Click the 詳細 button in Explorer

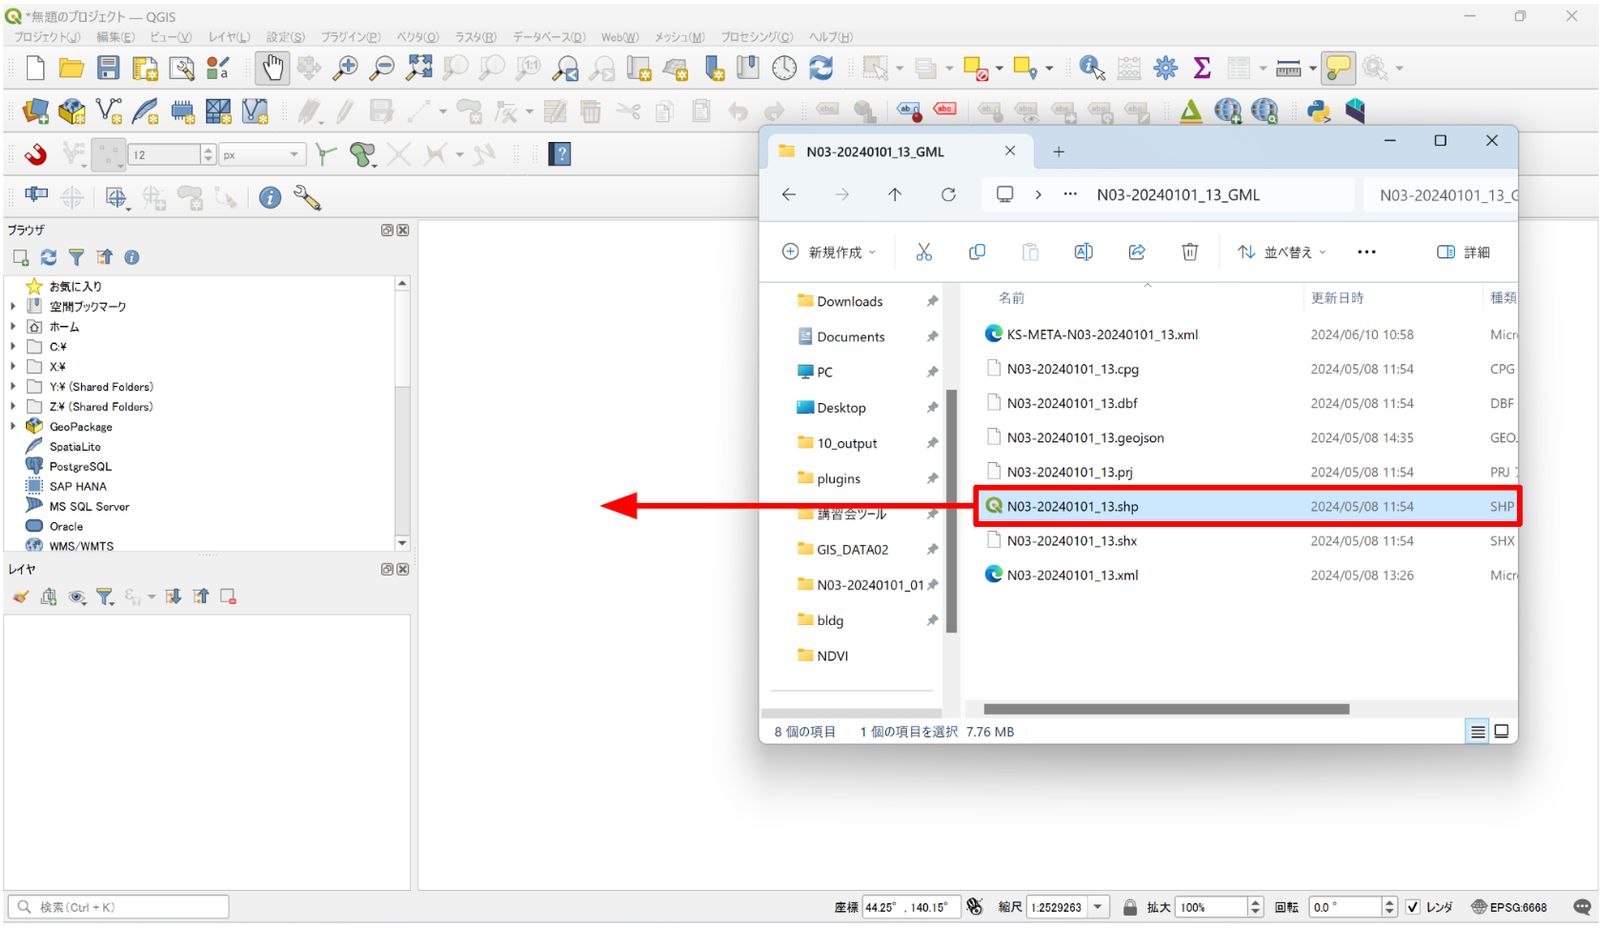point(1463,252)
